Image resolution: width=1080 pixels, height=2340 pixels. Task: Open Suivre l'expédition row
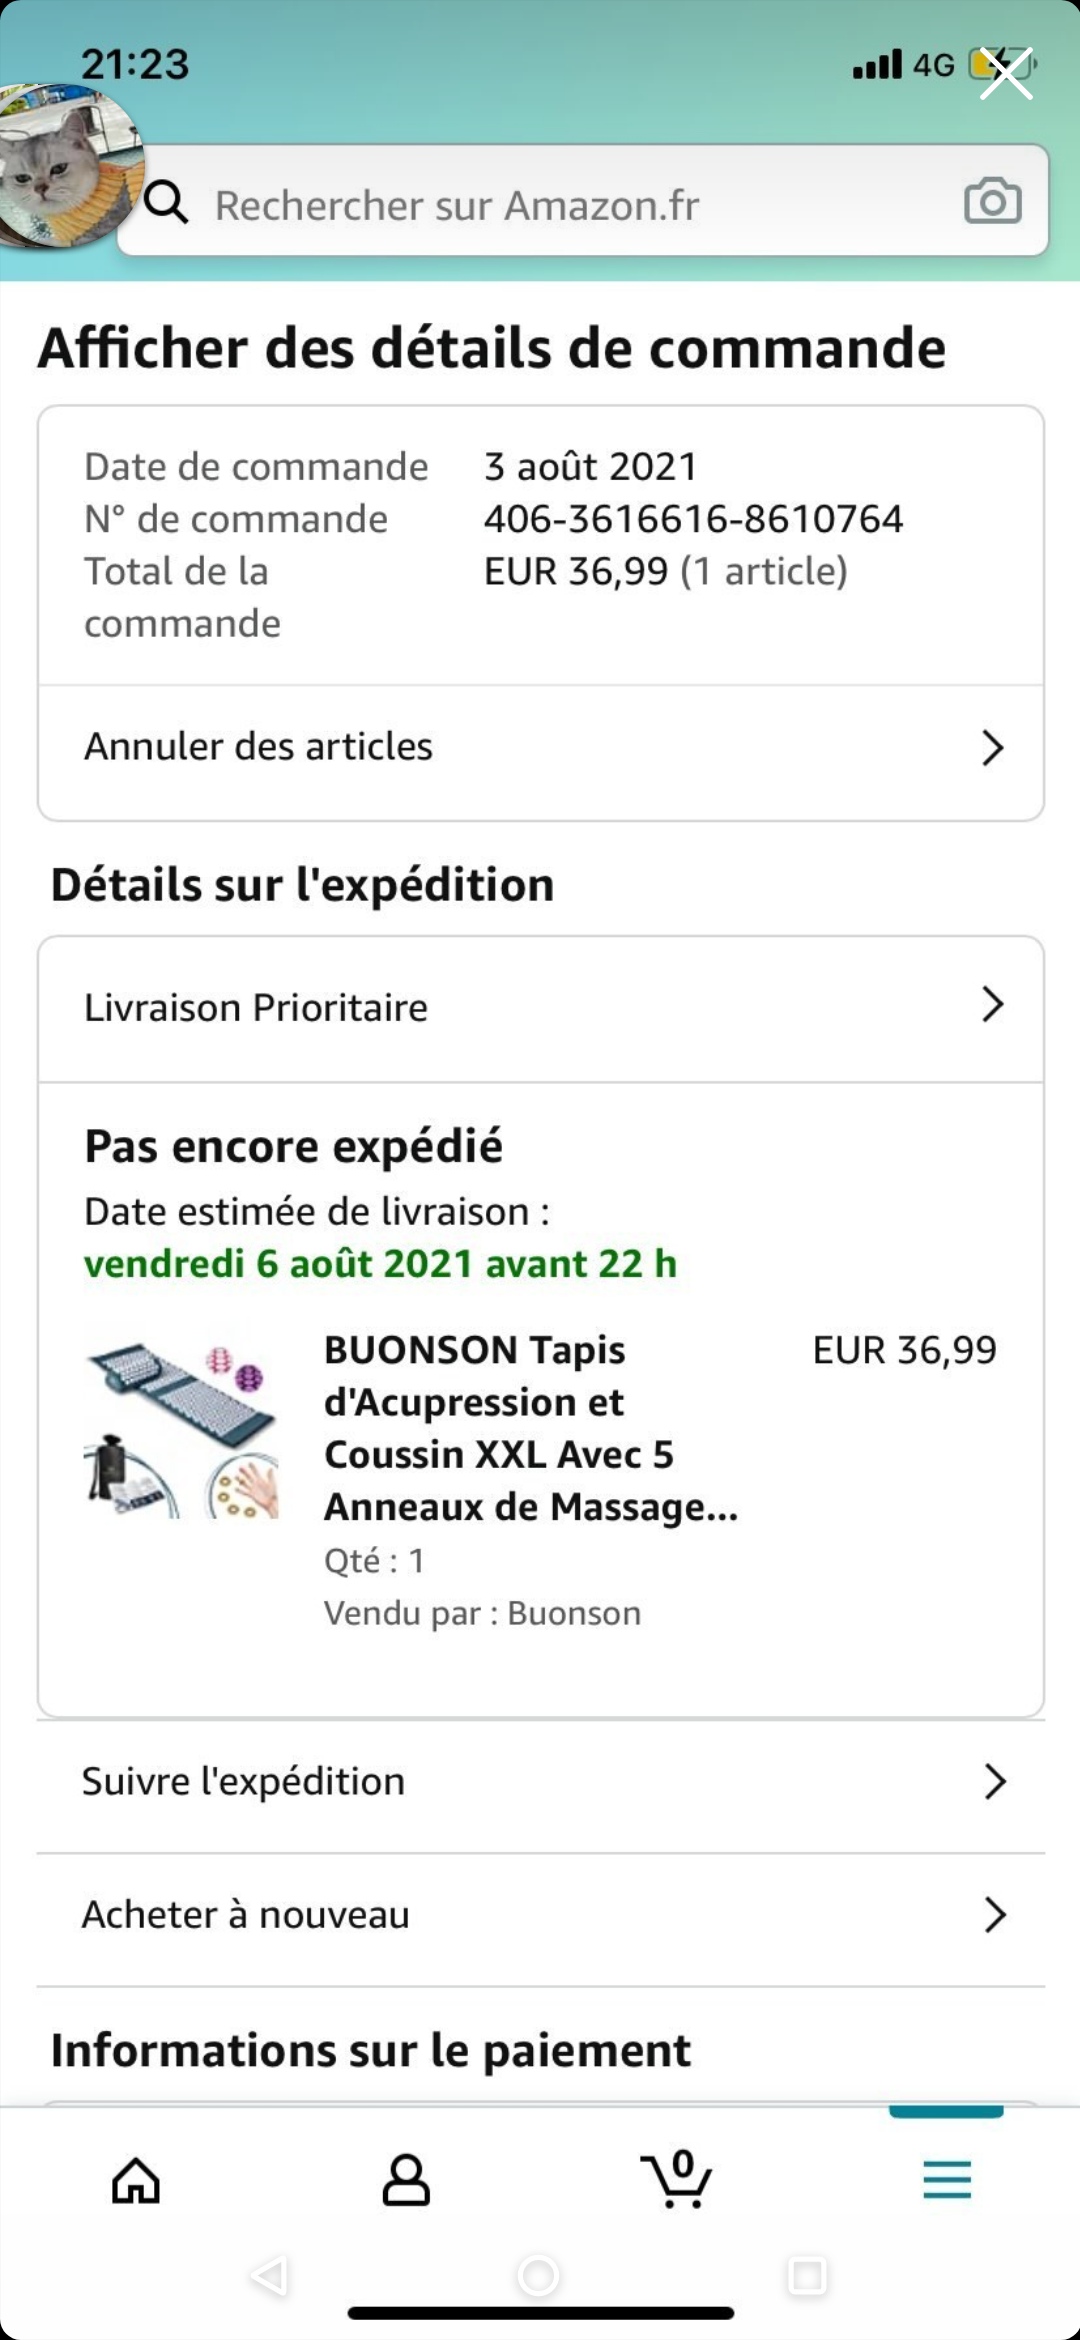click(244, 1782)
